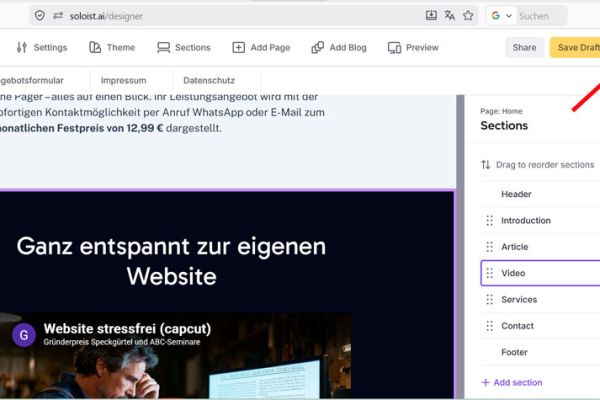Screen dimensions: 600x400
Task: Click the reorder arrows icon
Action: pyautogui.click(x=486, y=165)
